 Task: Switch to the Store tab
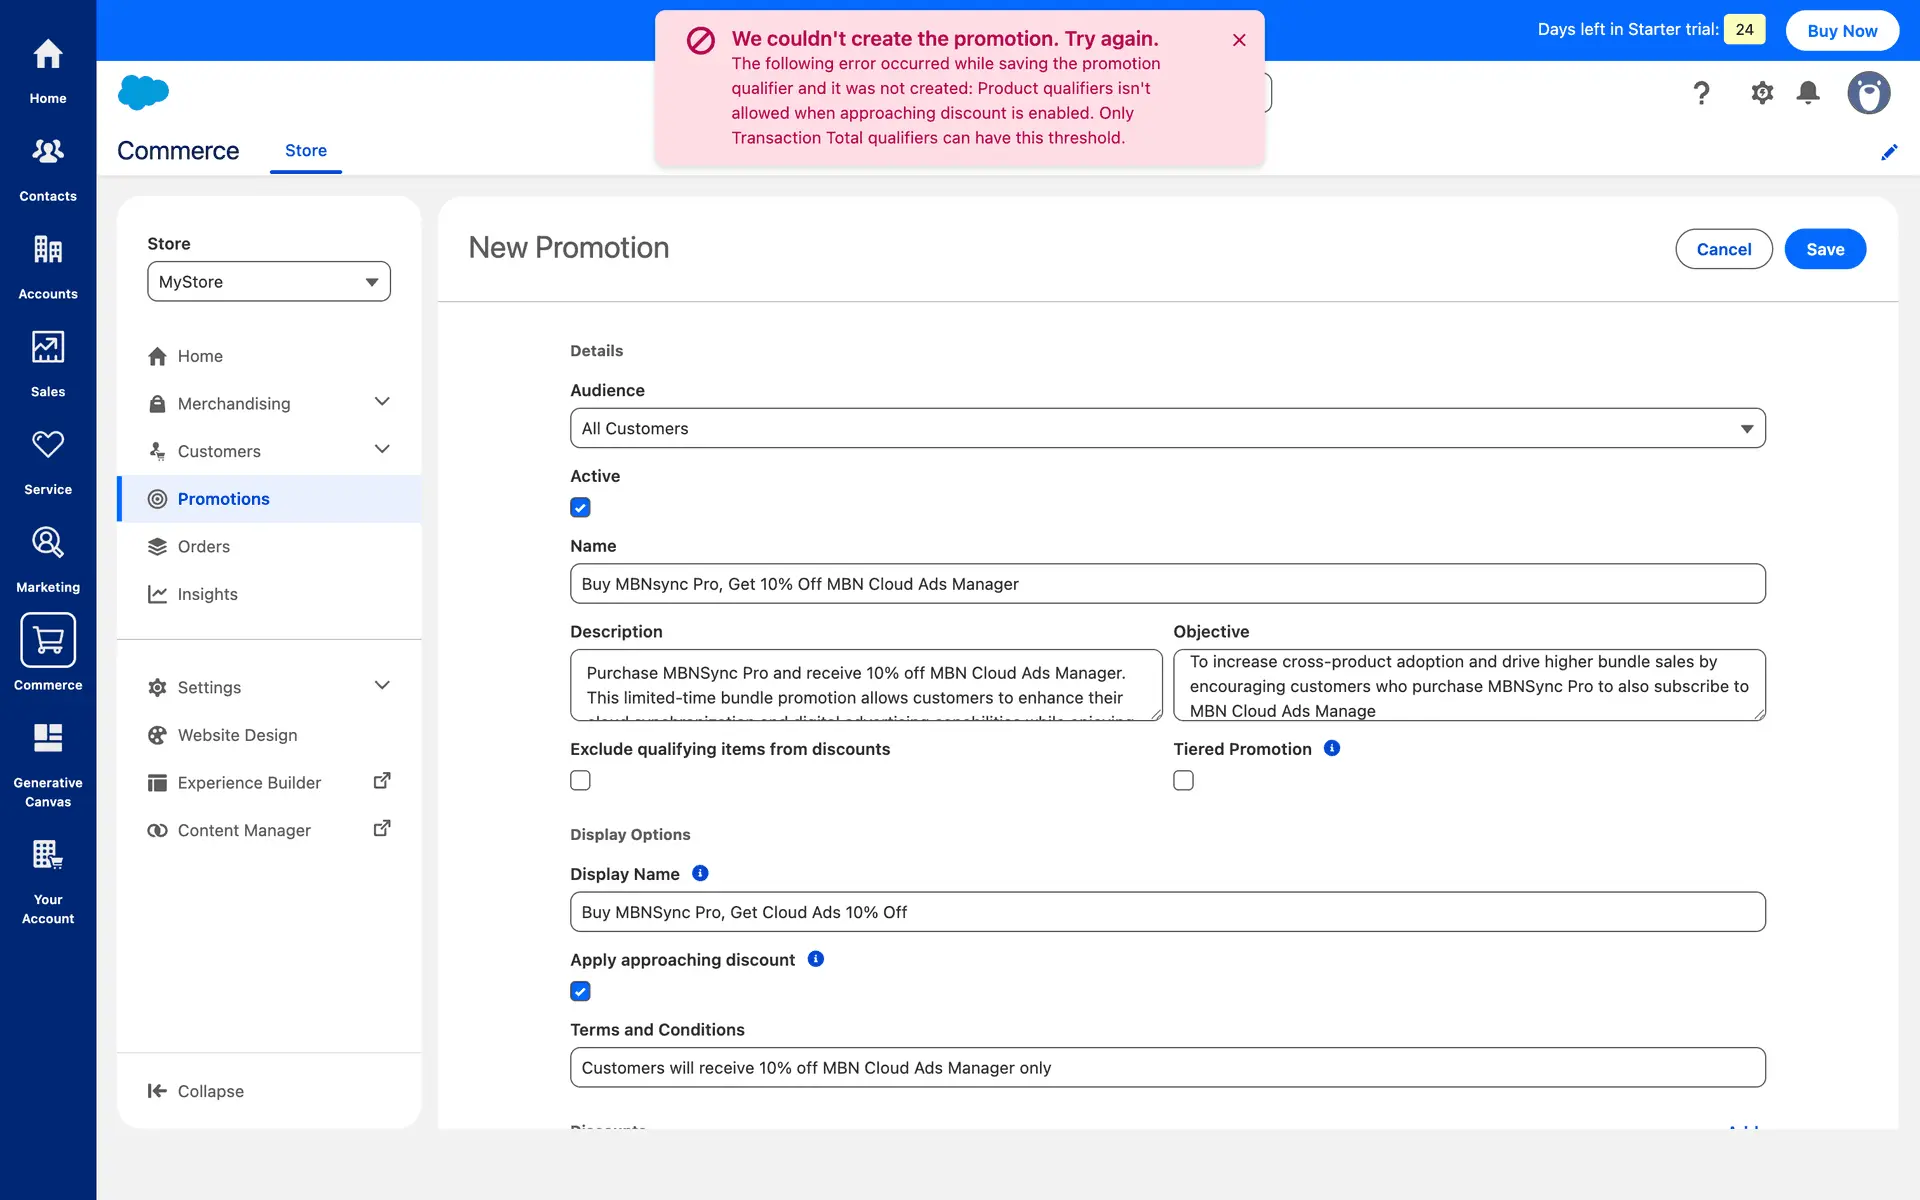click(x=305, y=151)
